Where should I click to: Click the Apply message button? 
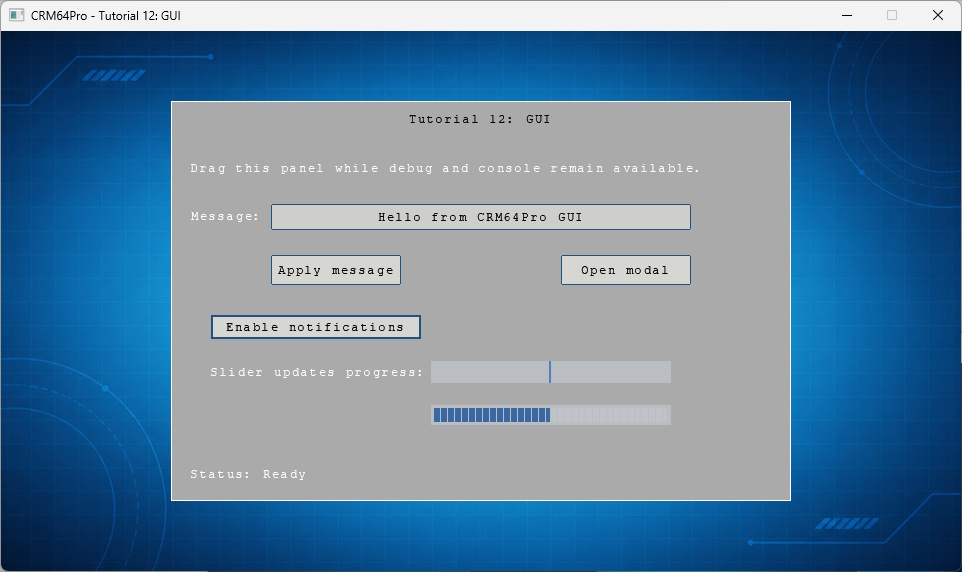point(336,270)
